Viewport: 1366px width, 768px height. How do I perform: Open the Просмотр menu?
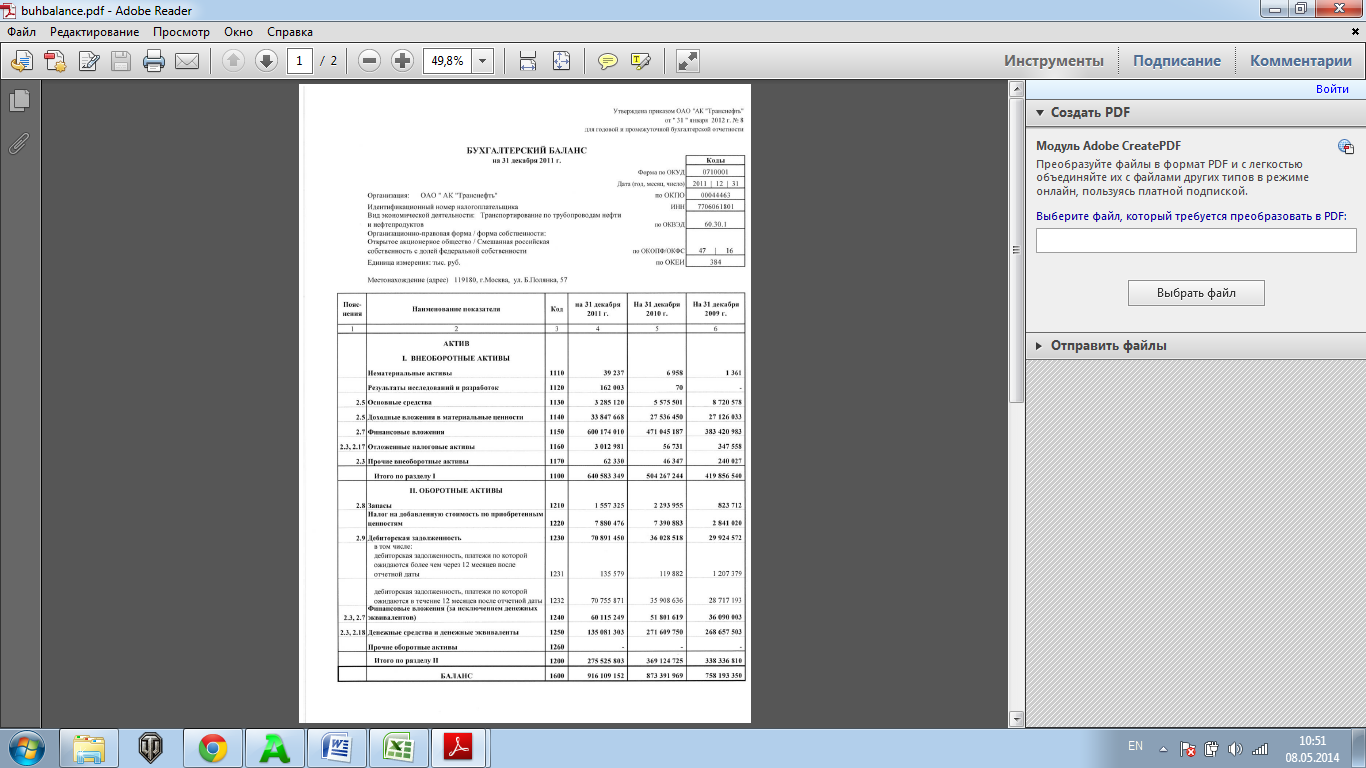[x=181, y=32]
